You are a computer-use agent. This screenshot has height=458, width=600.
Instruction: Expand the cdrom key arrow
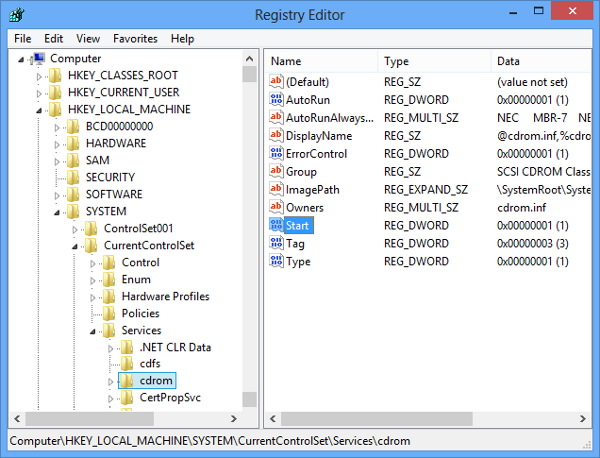[x=111, y=381]
